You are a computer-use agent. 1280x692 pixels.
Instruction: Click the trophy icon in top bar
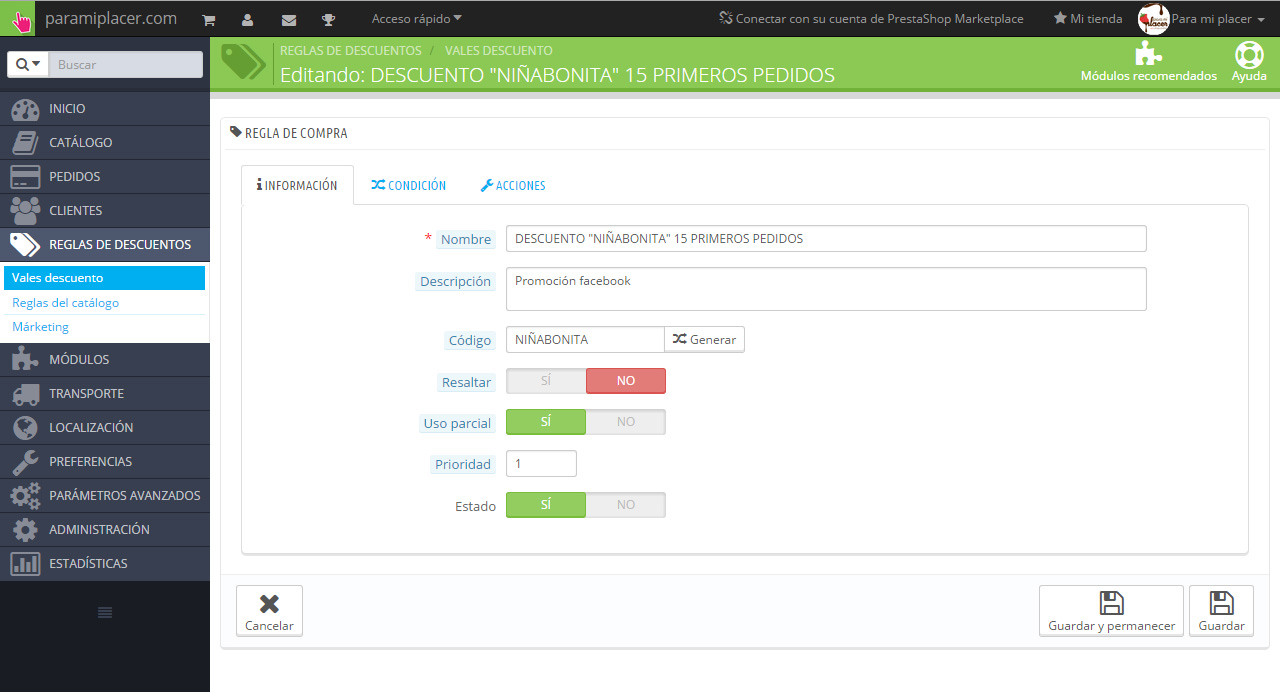[329, 19]
